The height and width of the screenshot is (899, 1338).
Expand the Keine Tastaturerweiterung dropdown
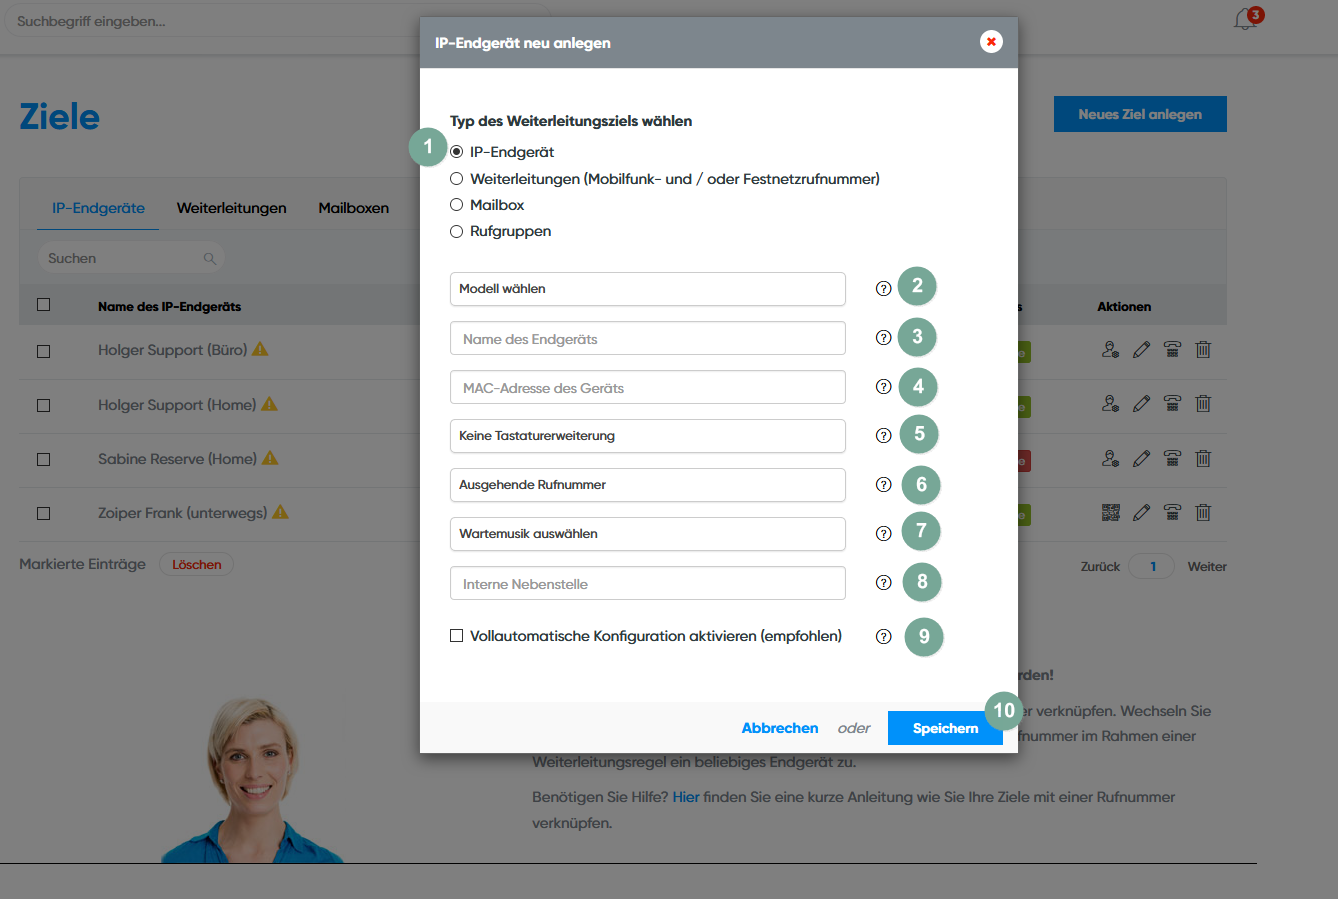tap(647, 436)
